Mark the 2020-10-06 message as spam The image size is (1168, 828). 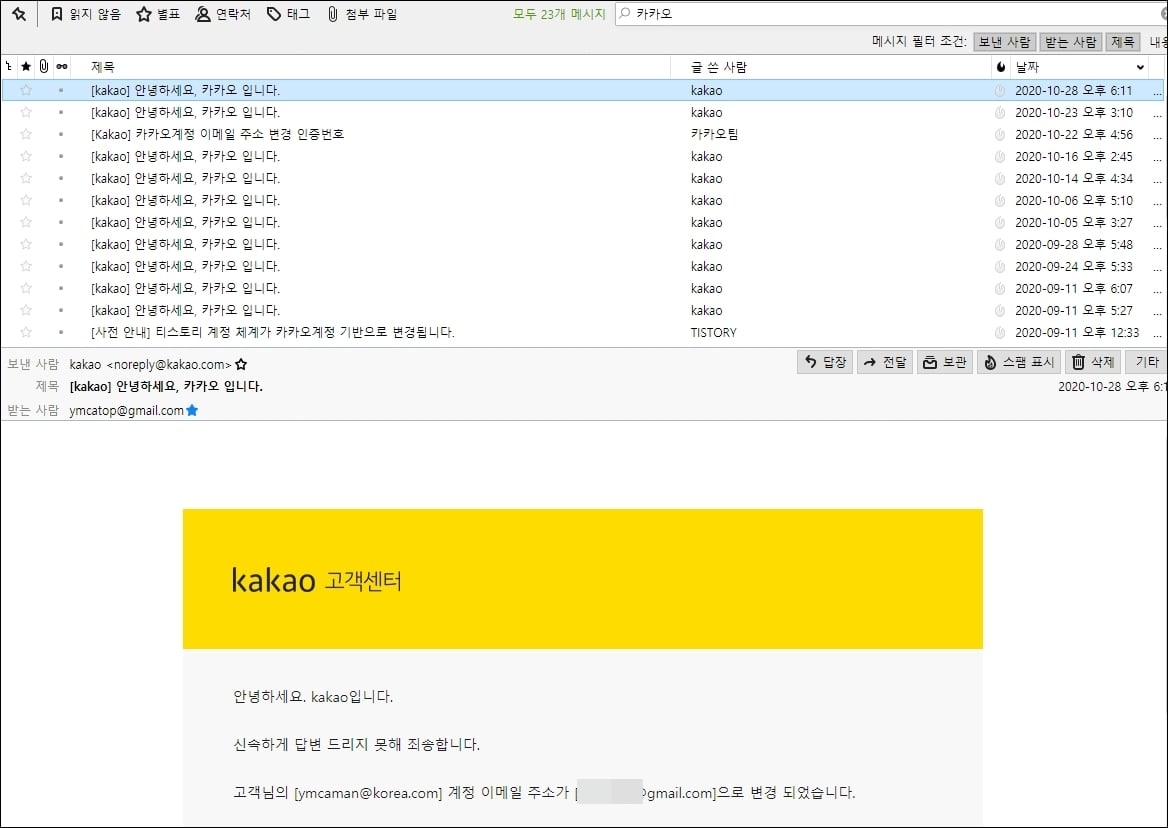[x=1000, y=200]
